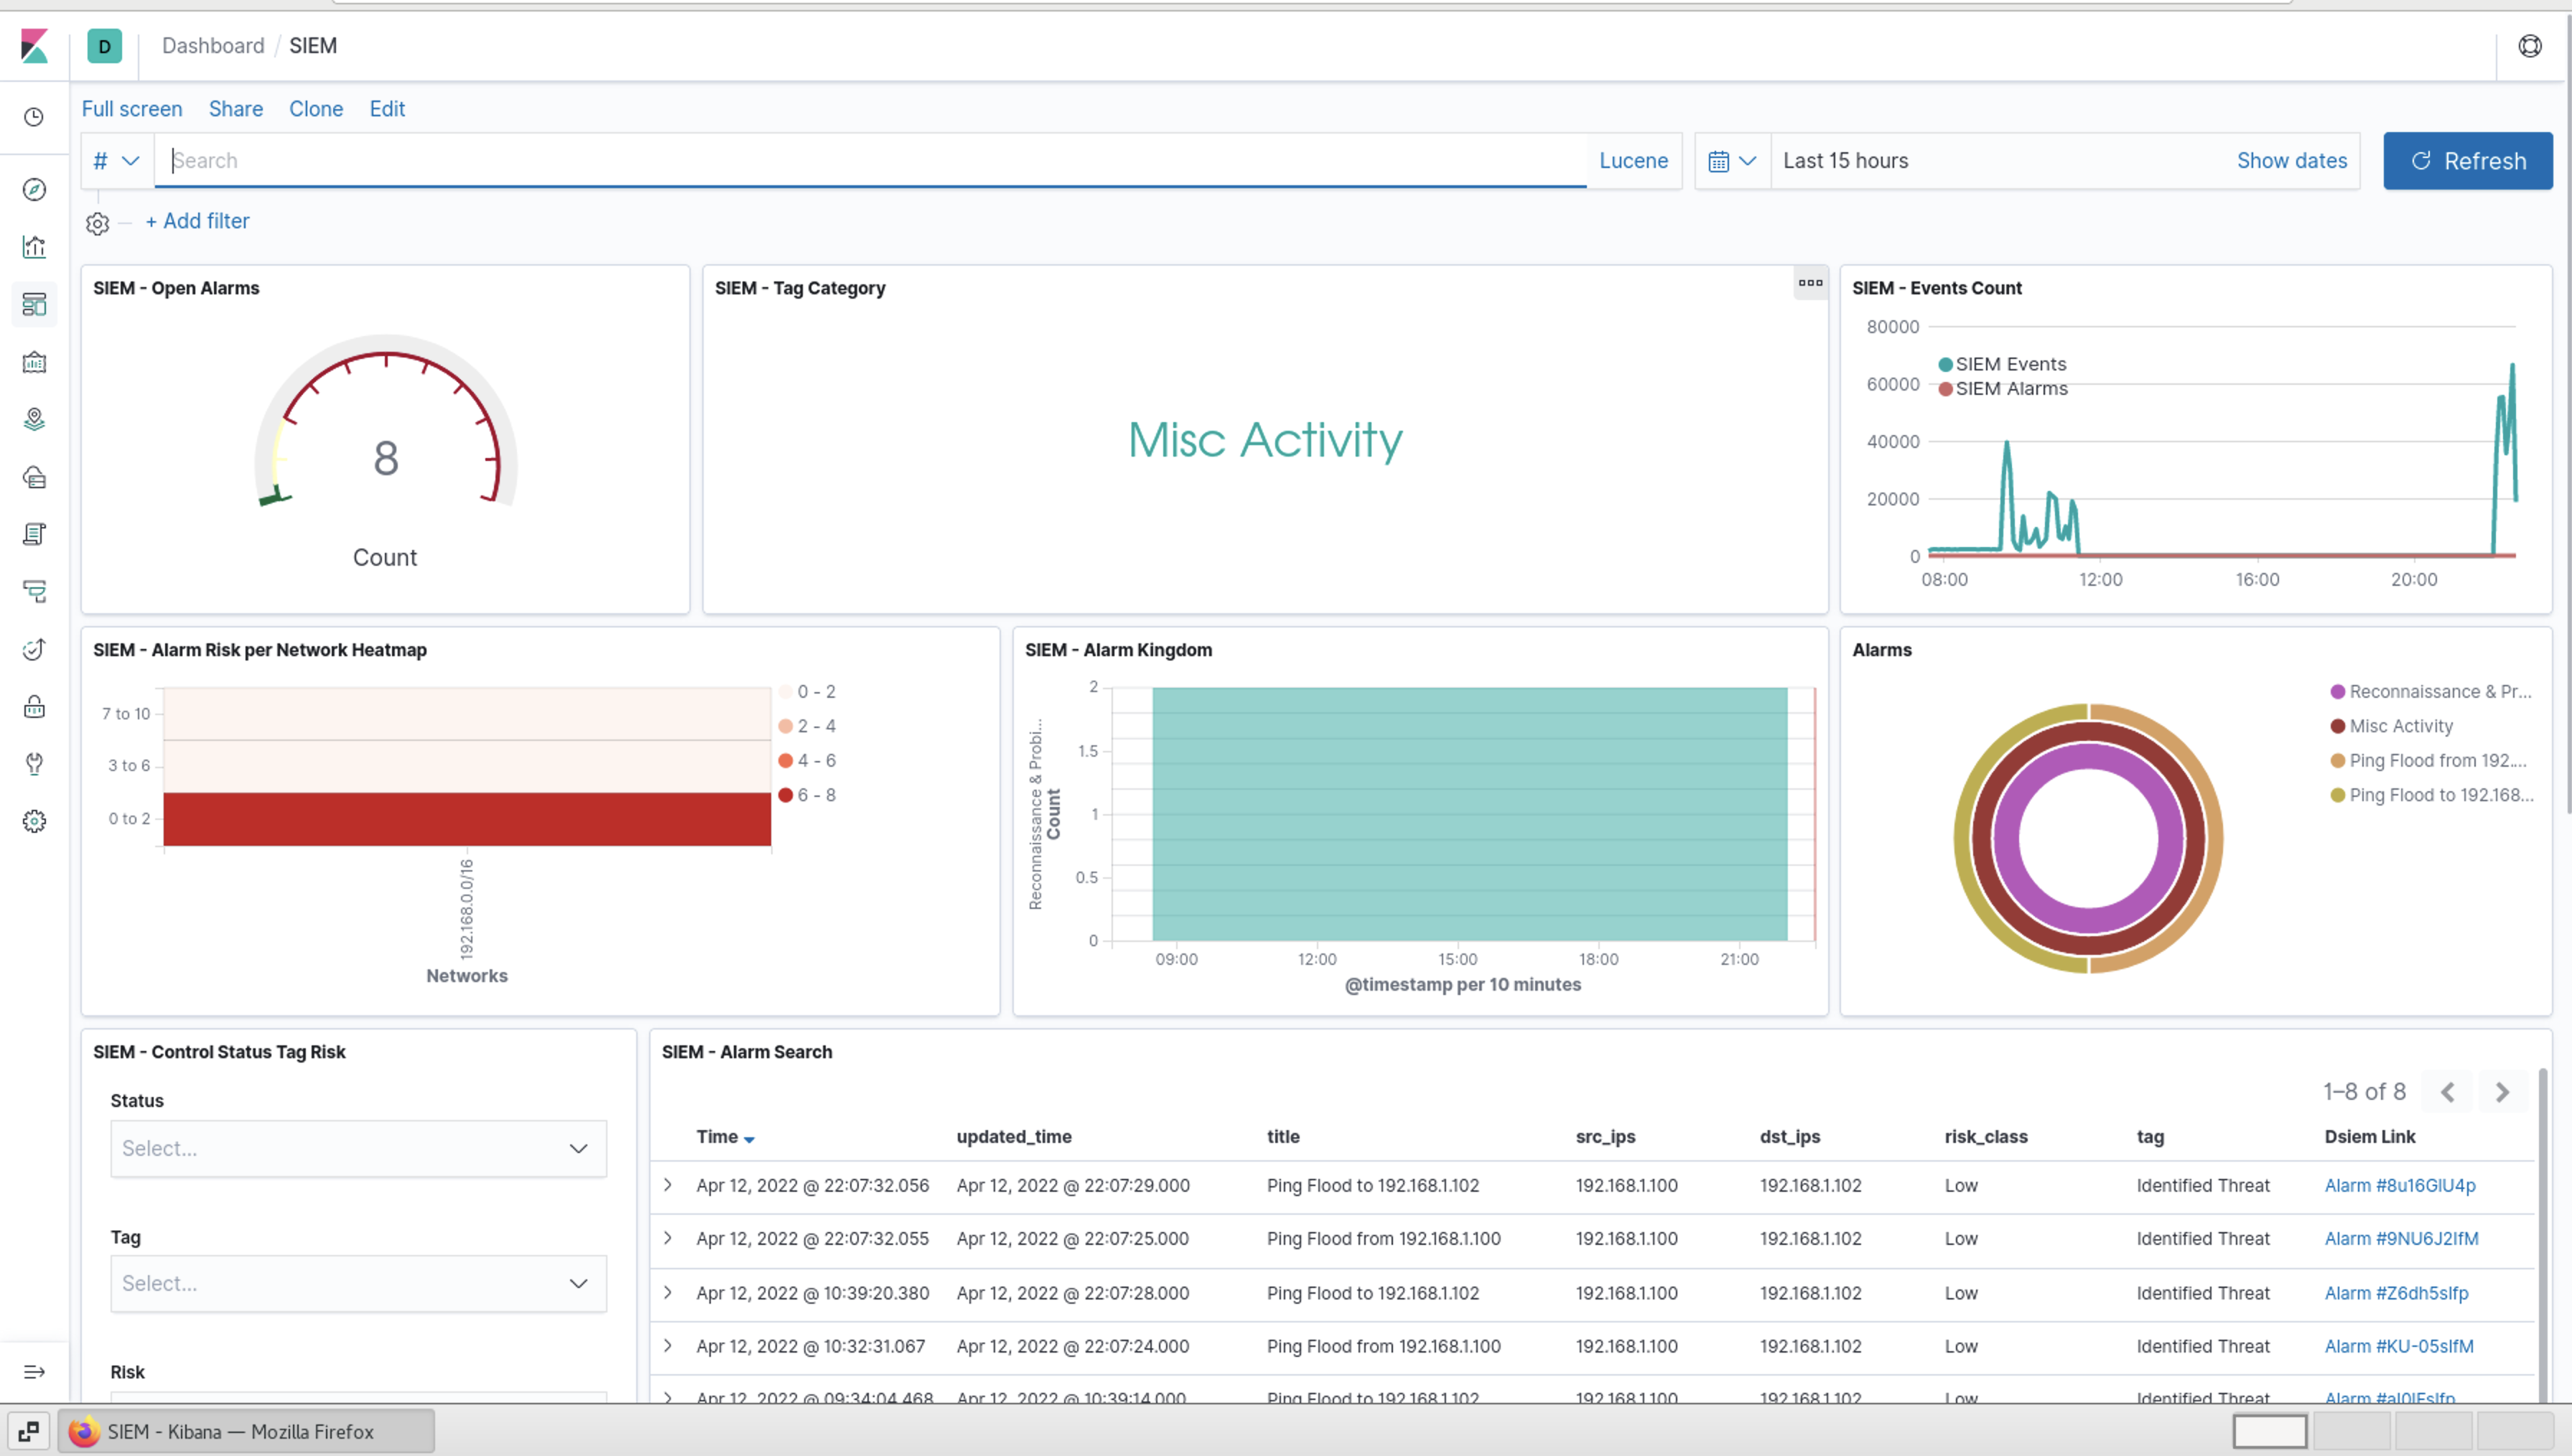This screenshot has height=1456, width=2572.
Task: Toggle SIEM Events legend series
Action: 2002,364
